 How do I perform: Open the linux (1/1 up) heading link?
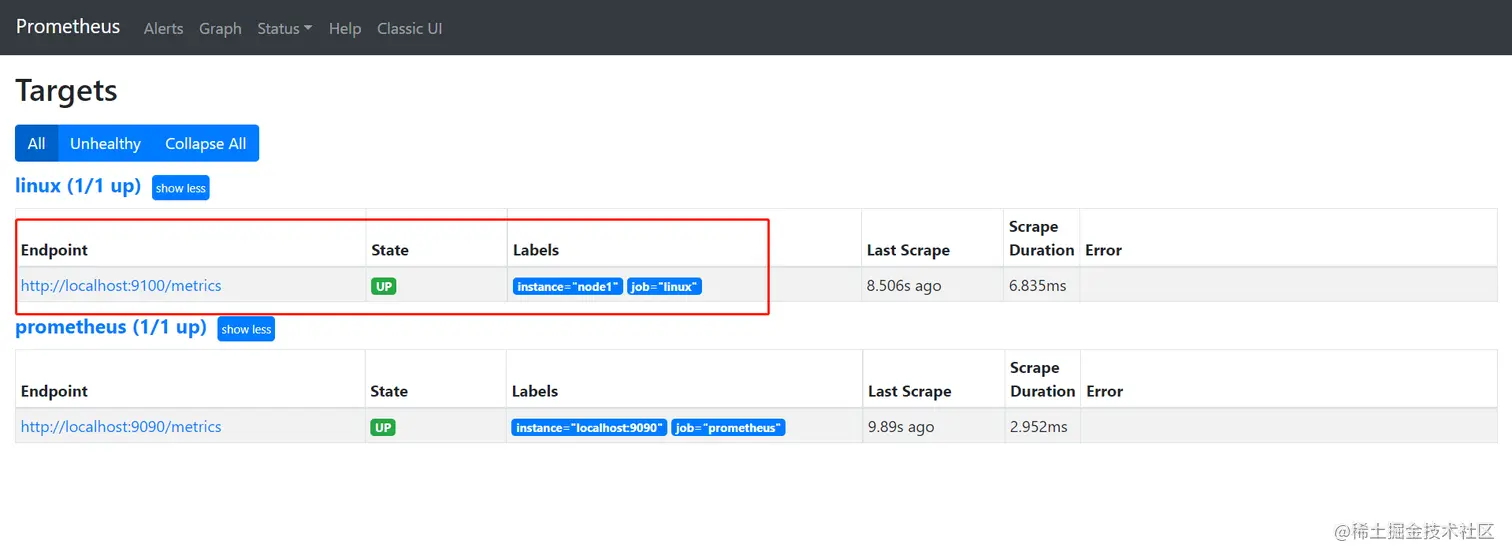pos(78,186)
